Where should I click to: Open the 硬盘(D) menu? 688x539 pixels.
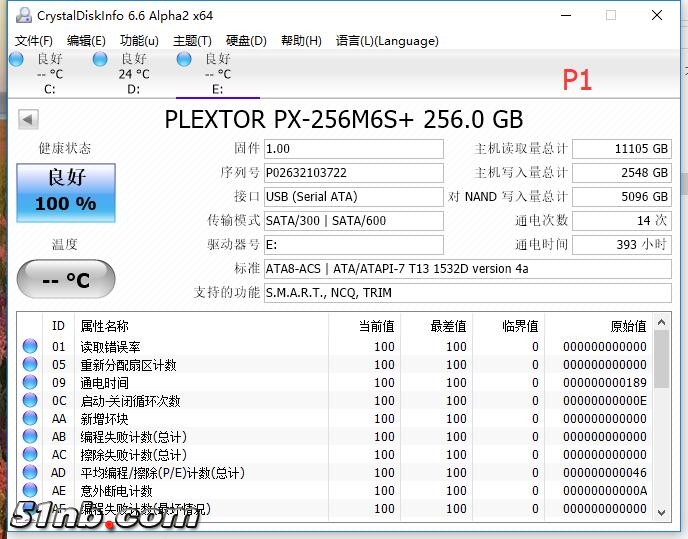[x=246, y=41]
